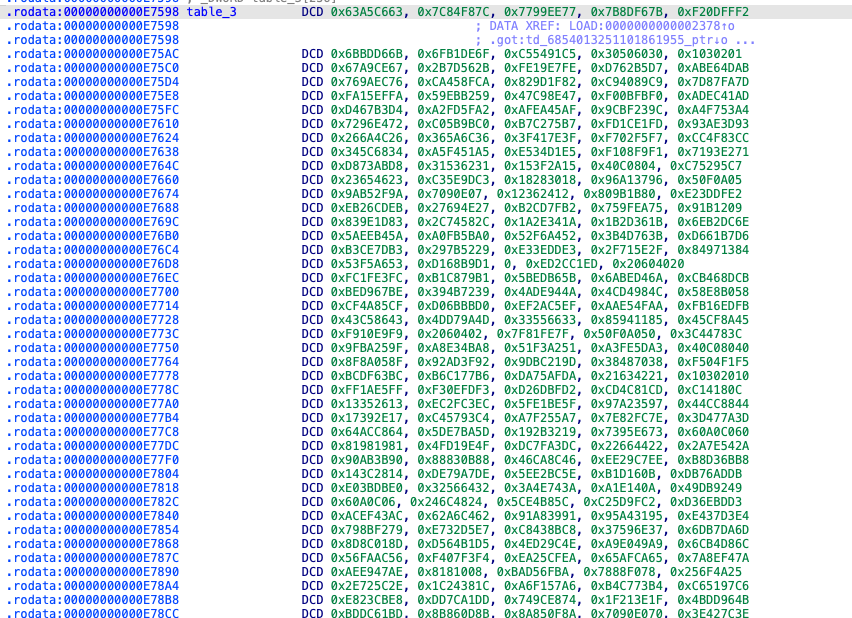This screenshot has height=618, width=852.
Task: Click value 0xE03BDBE0
Action: point(367,488)
